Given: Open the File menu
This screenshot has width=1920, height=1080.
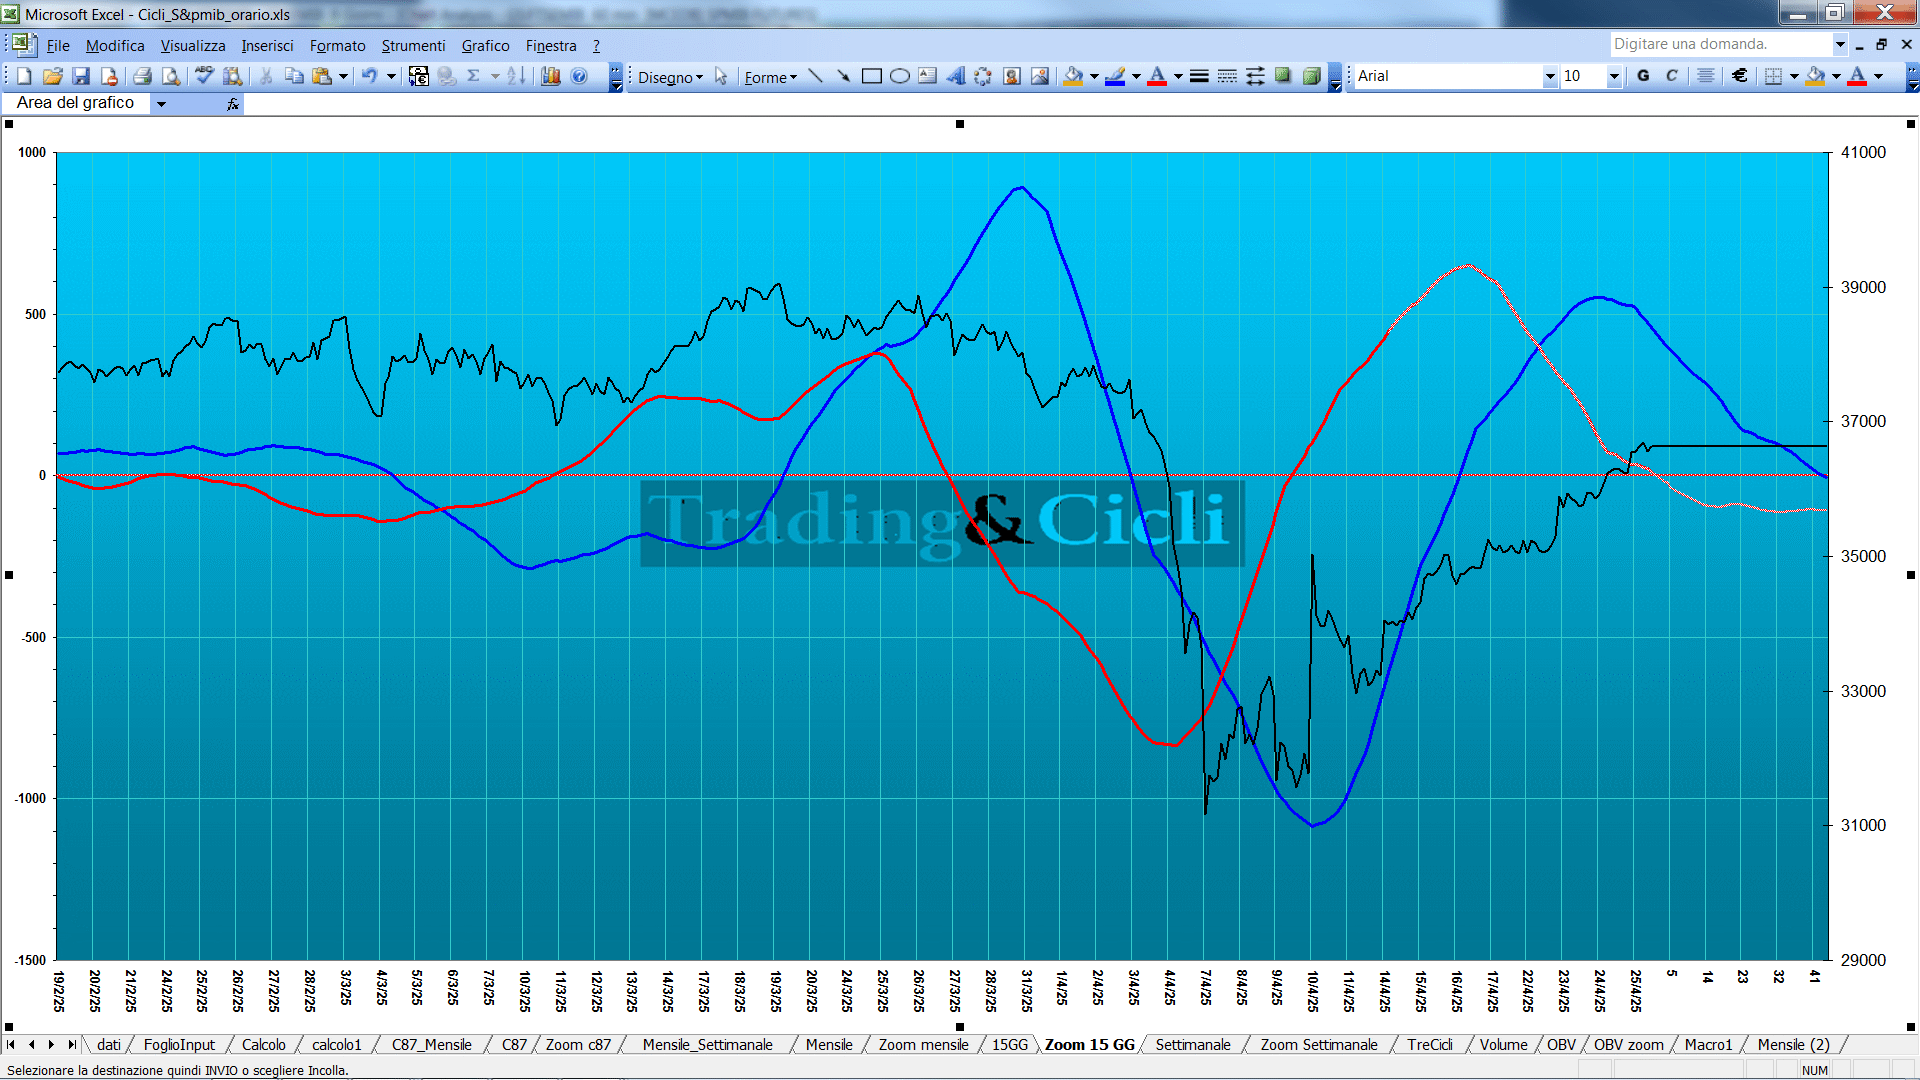Looking at the screenshot, I should point(58,46).
